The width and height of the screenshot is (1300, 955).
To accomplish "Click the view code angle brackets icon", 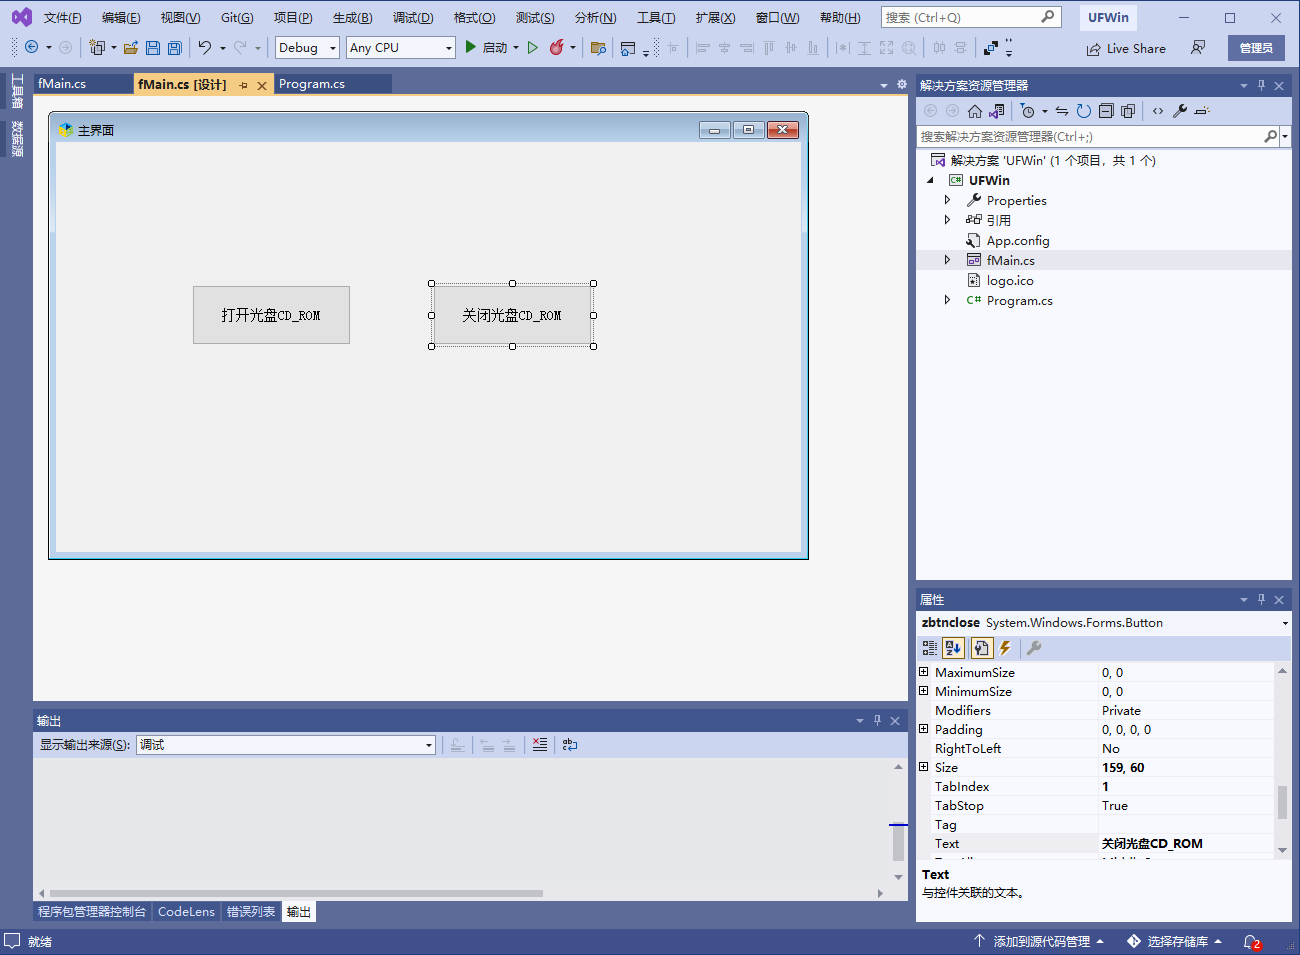I will (1158, 111).
